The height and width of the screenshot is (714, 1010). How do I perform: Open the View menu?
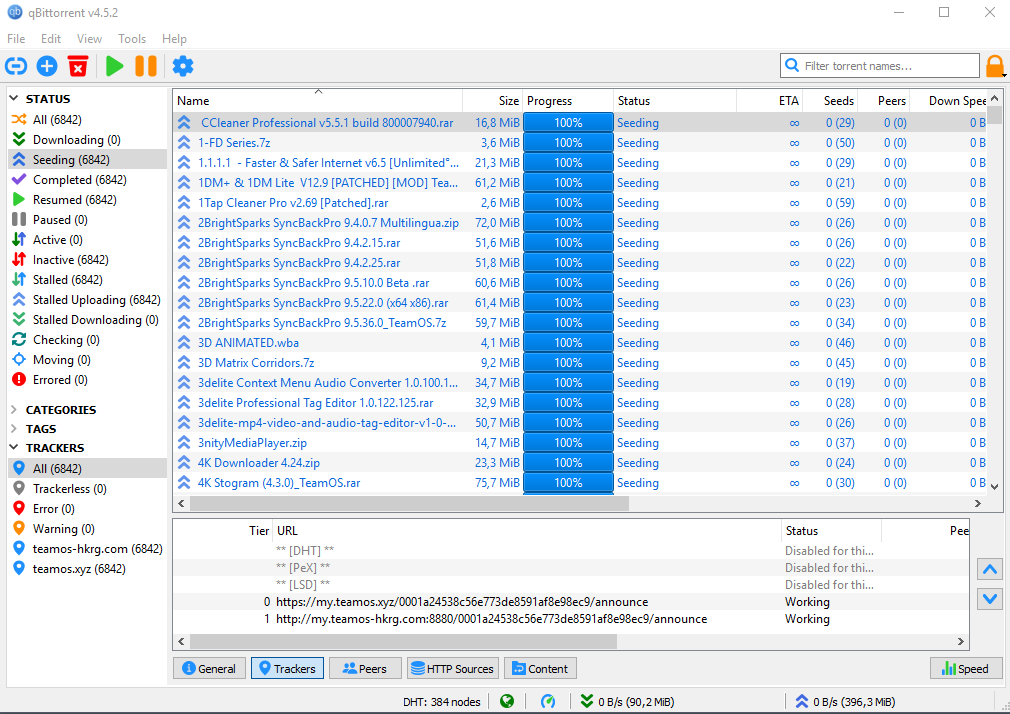[89, 39]
